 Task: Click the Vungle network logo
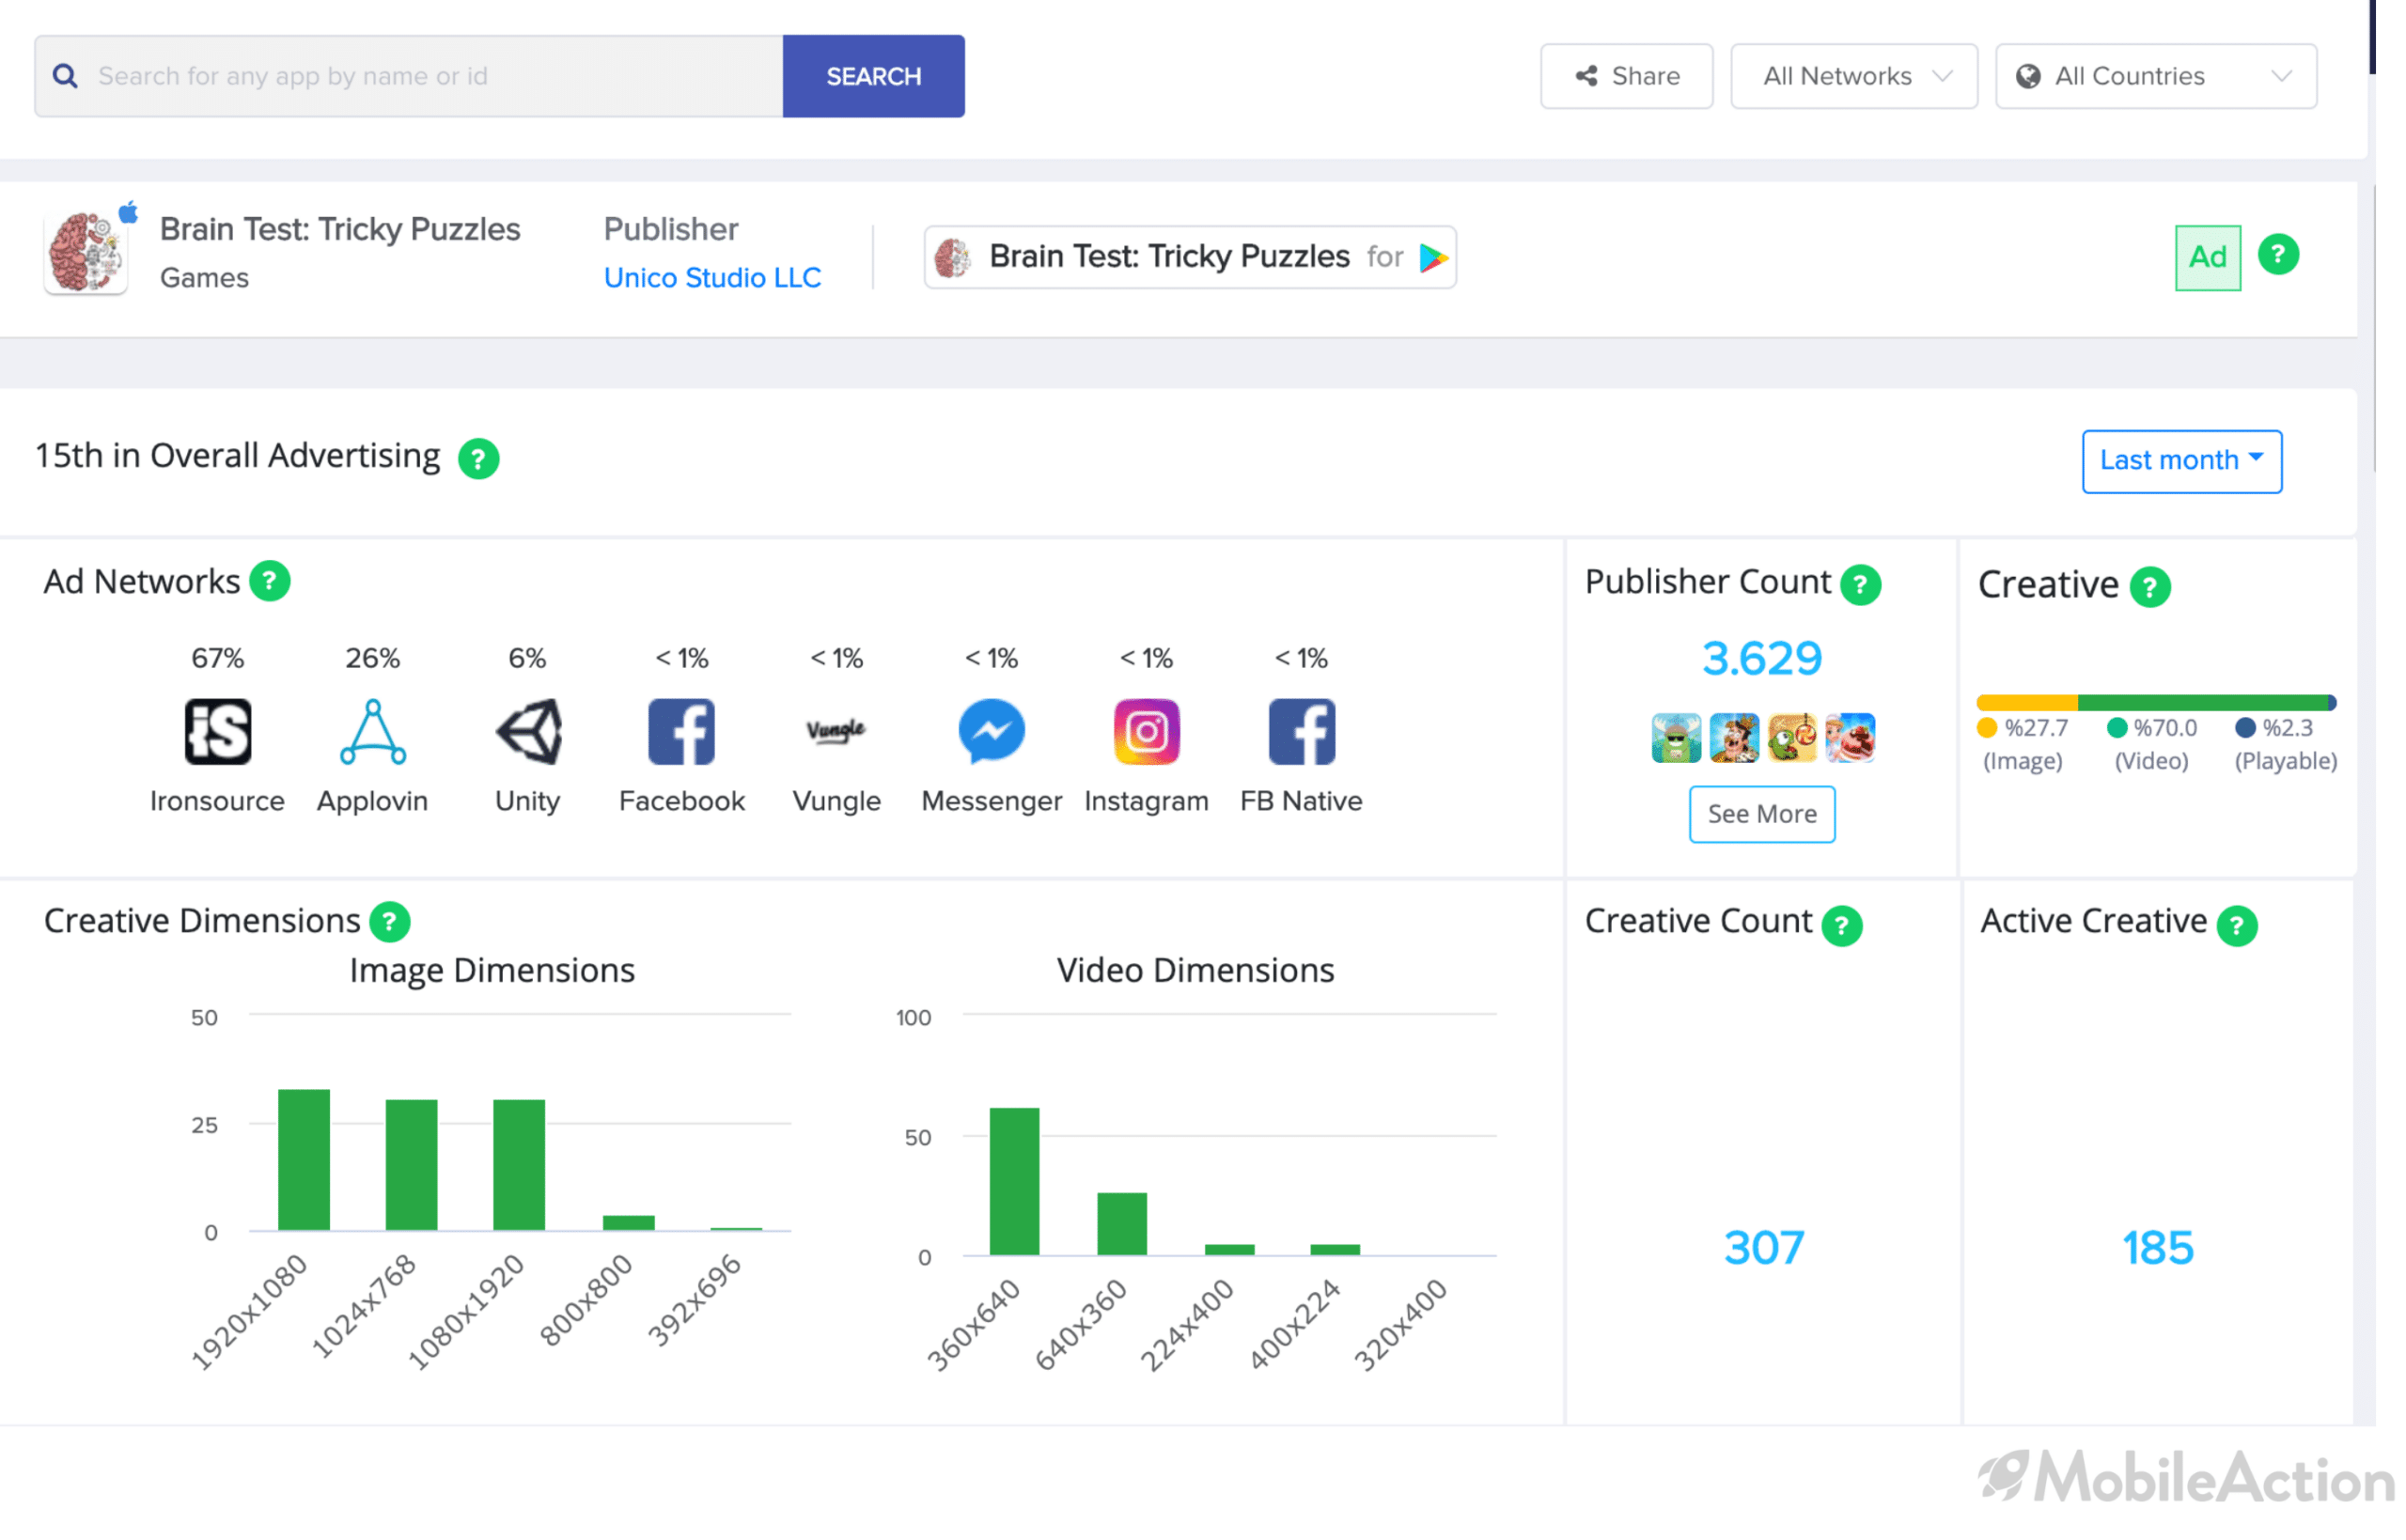[x=837, y=731]
